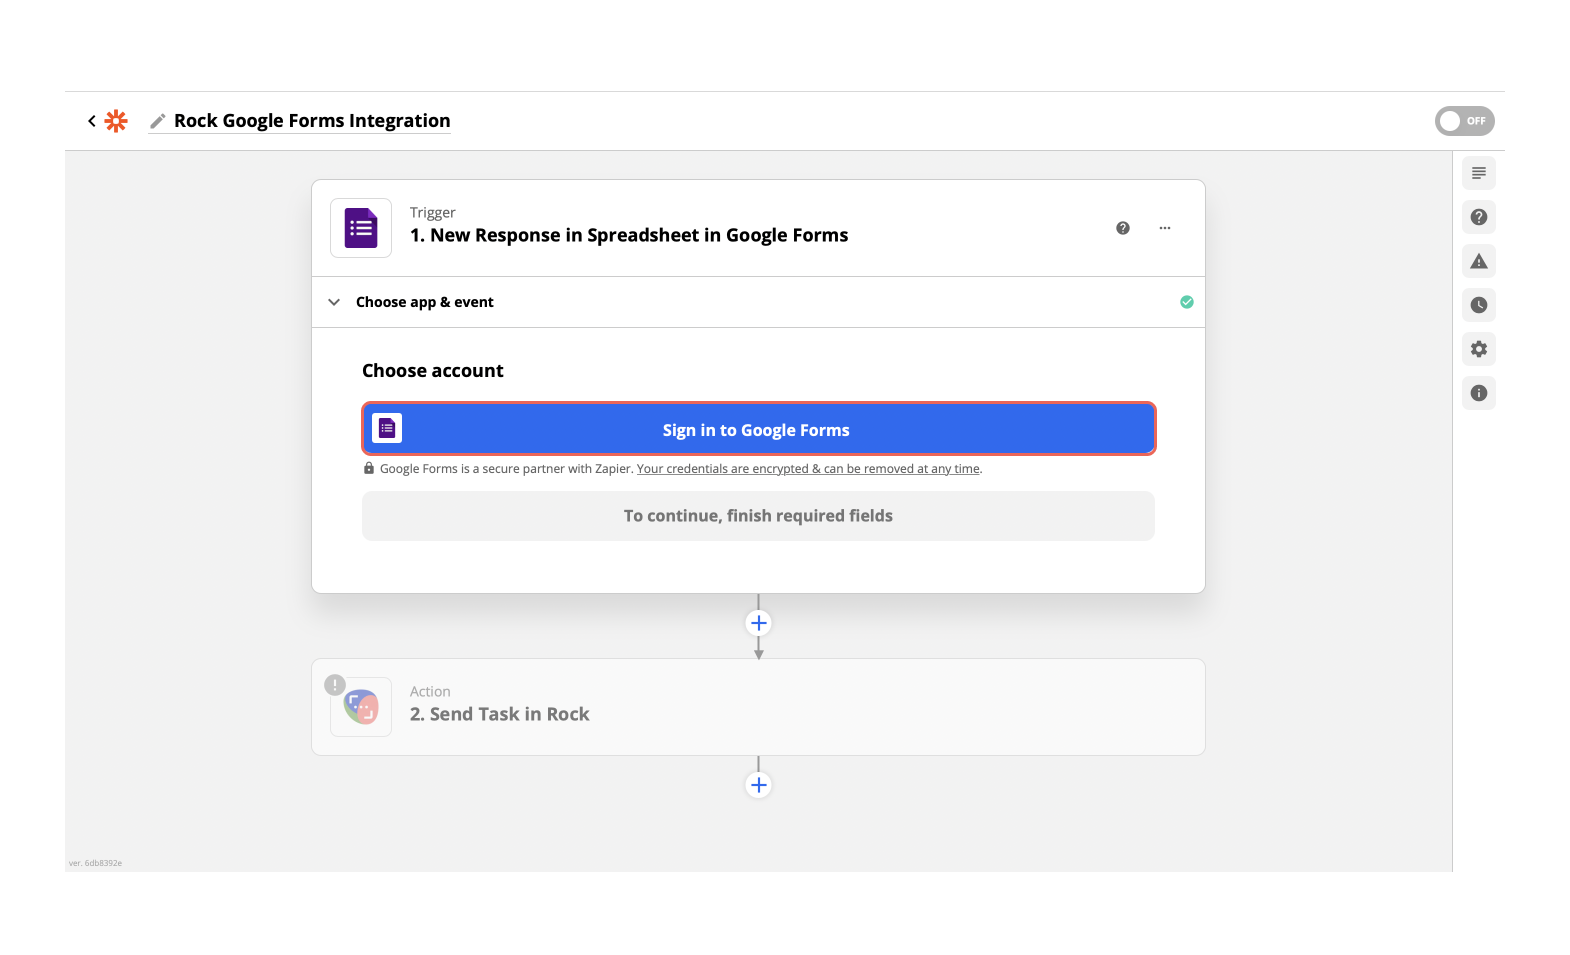Open the info sidebar icon
The image size is (1570, 955).
tap(1478, 393)
